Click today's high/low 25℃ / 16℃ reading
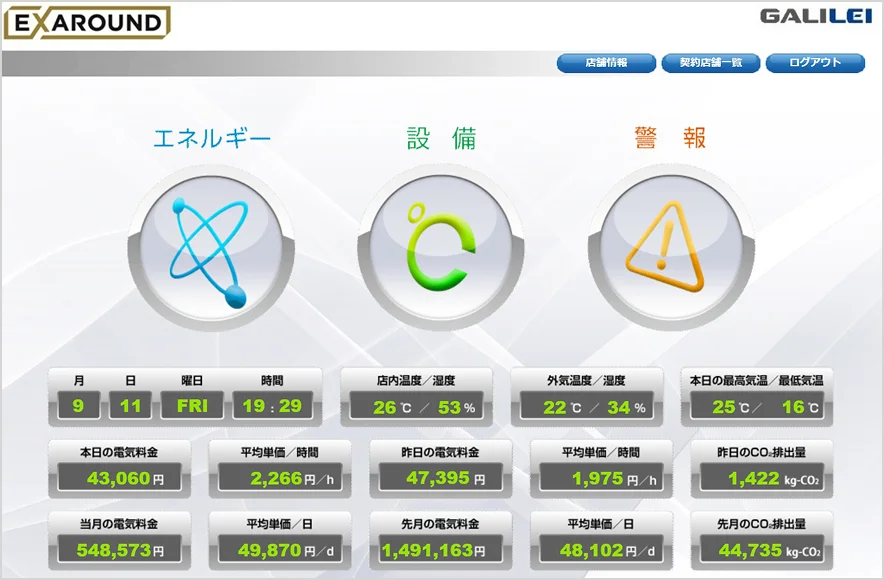The height and width of the screenshot is (580, 884). 757,406
